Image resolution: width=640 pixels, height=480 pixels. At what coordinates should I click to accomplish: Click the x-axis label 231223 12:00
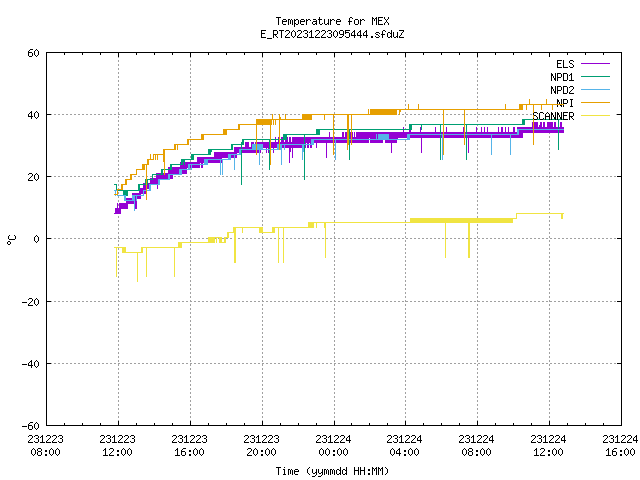point(118,446)
